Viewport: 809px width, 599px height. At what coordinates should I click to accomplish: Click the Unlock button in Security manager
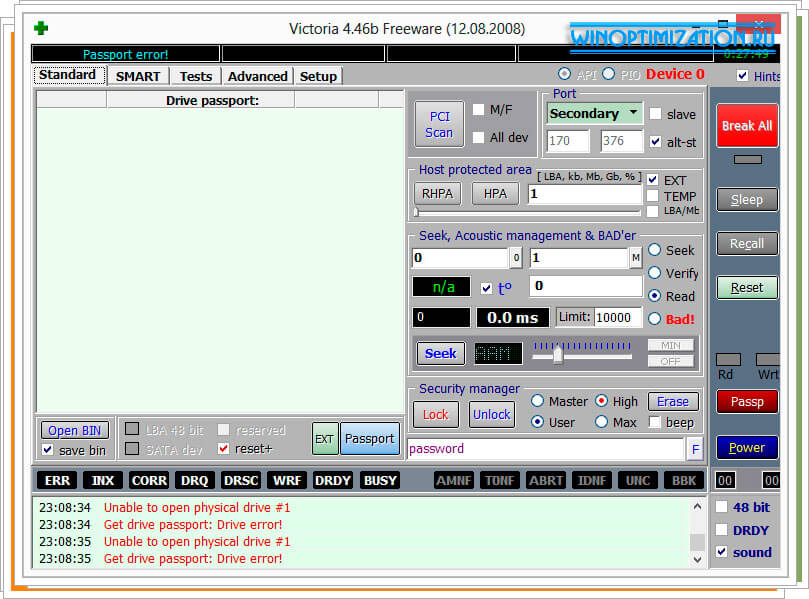(x=491, y=414)
